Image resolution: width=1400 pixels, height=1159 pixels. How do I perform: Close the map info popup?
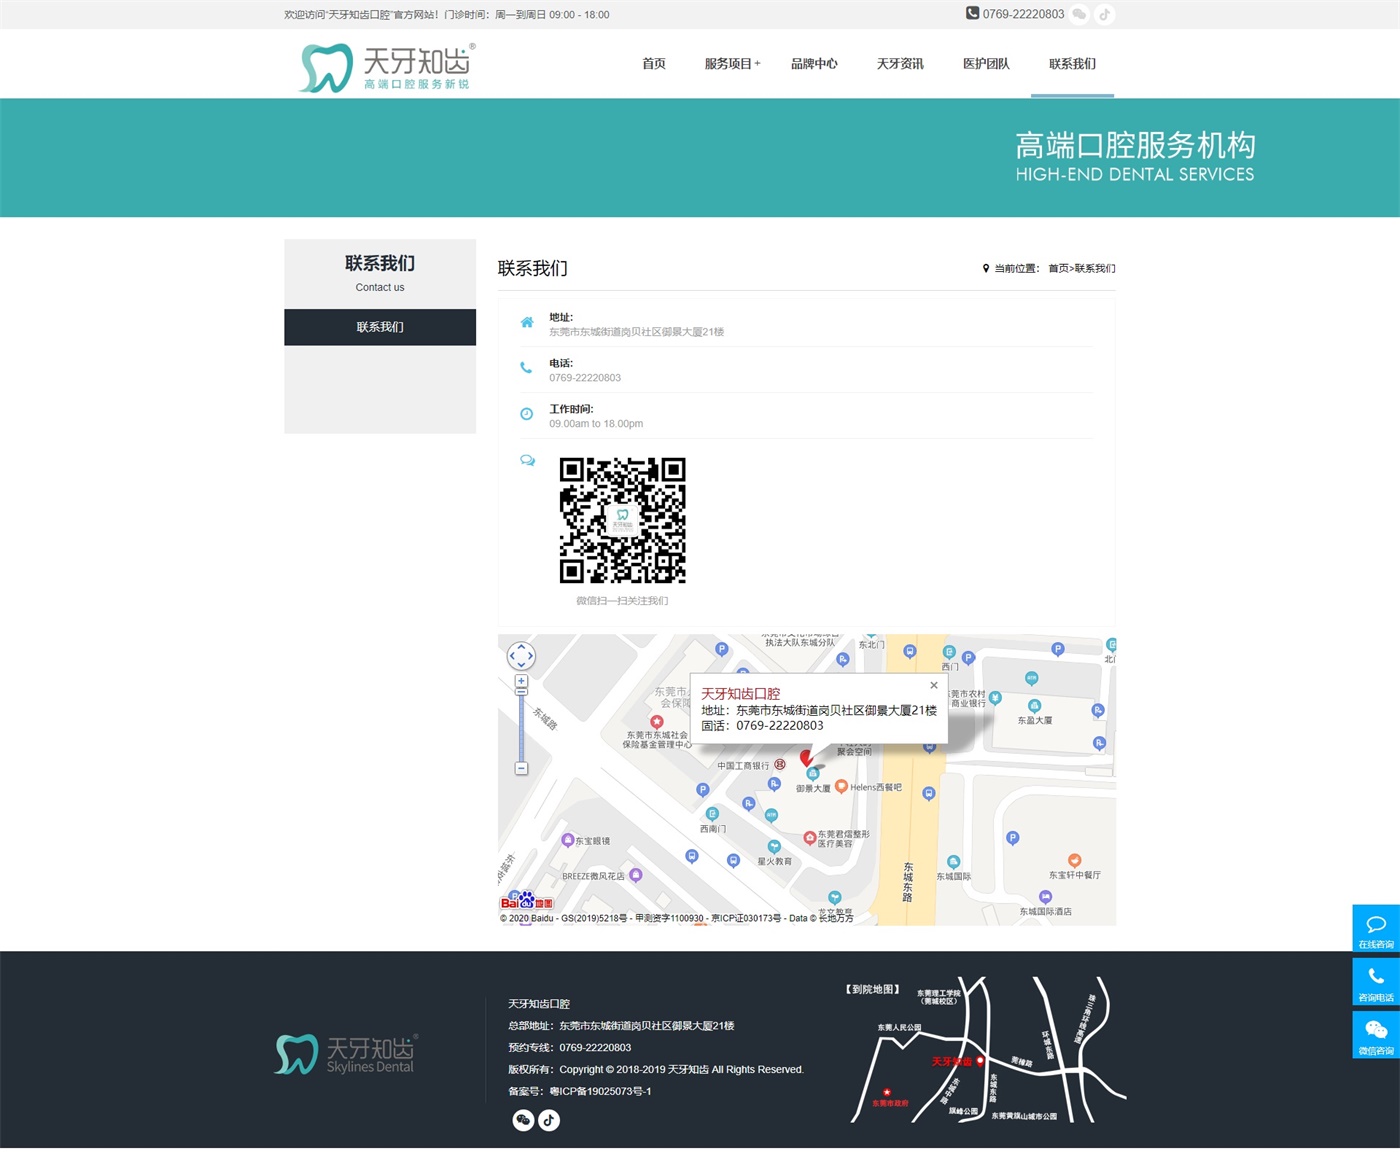[934, 685]
